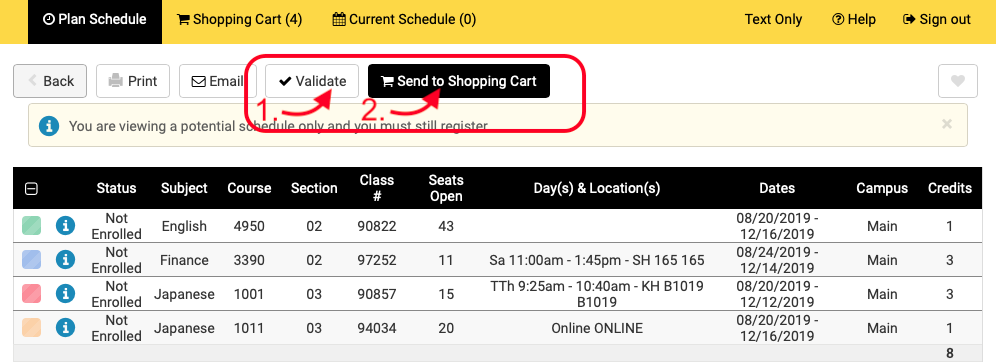Select orange swatch for Japanese 1011
Screen dimensions: 996x362
click(32, 328)
